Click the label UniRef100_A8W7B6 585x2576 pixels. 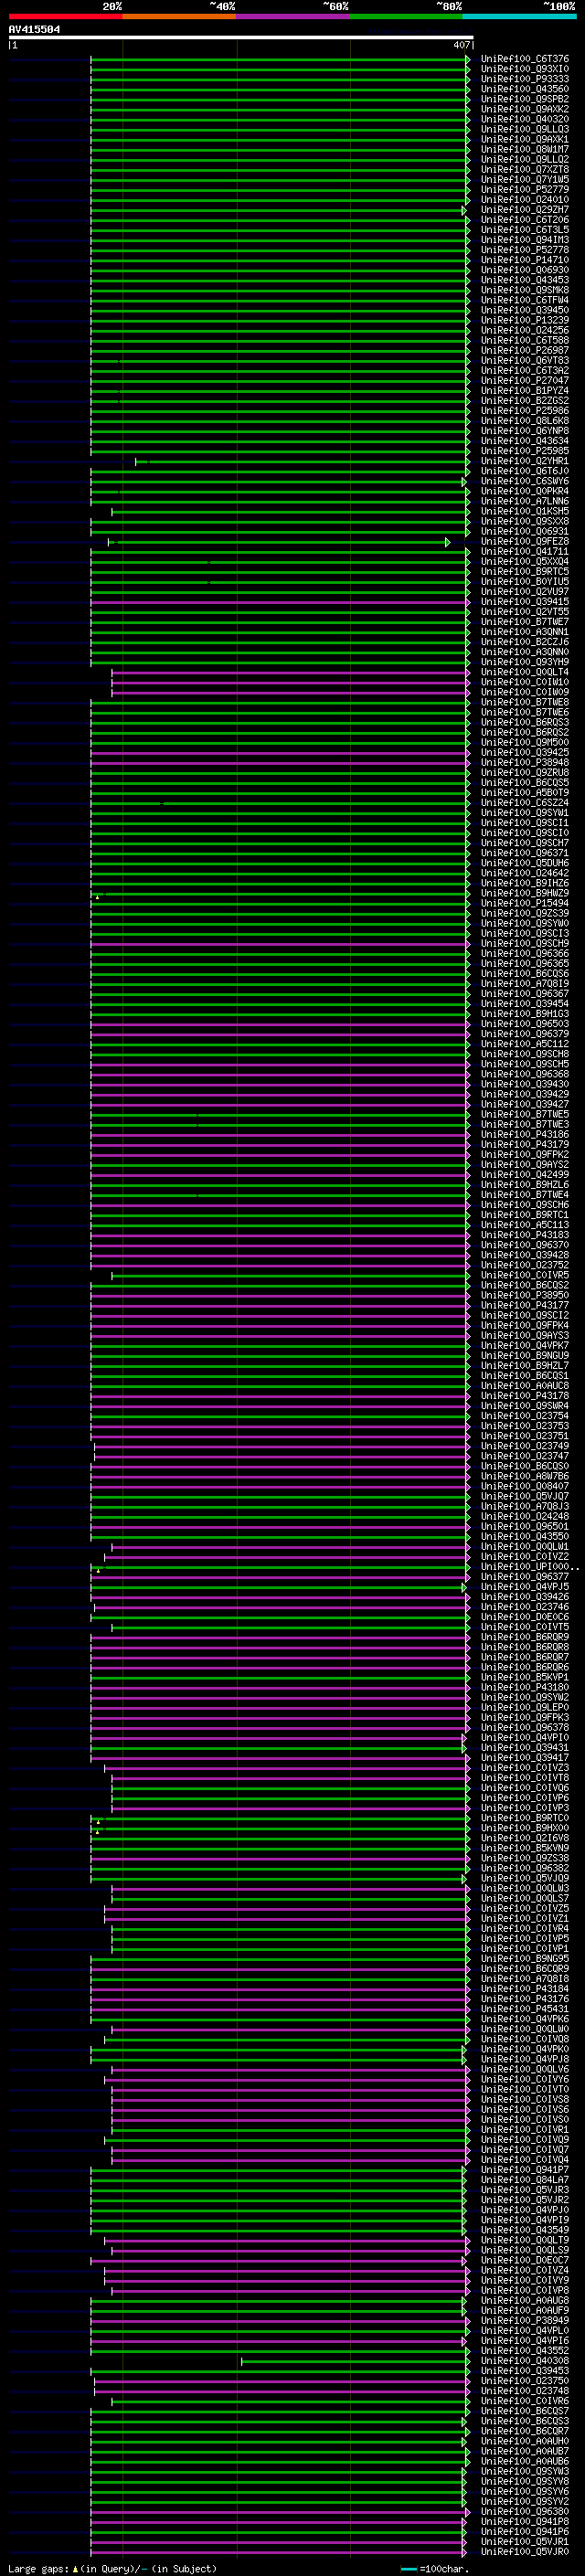[x=525, y=1476]
